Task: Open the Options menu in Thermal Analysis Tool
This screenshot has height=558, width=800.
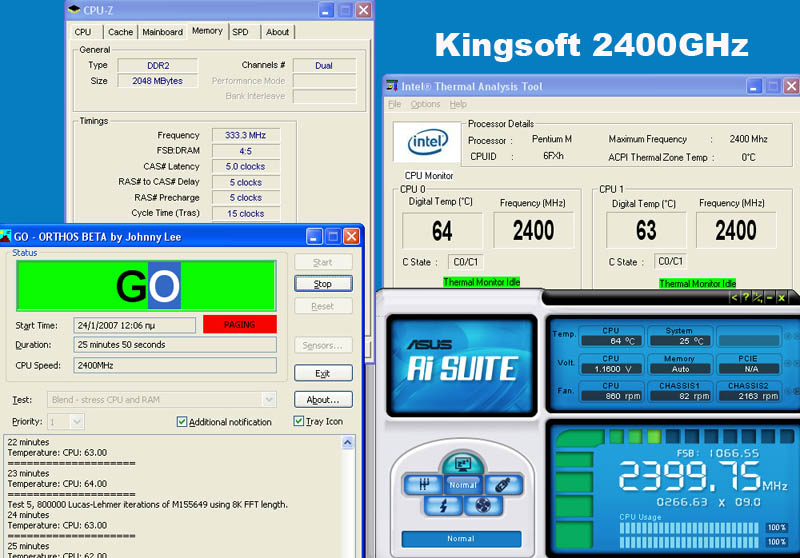Action: (425, 104)
